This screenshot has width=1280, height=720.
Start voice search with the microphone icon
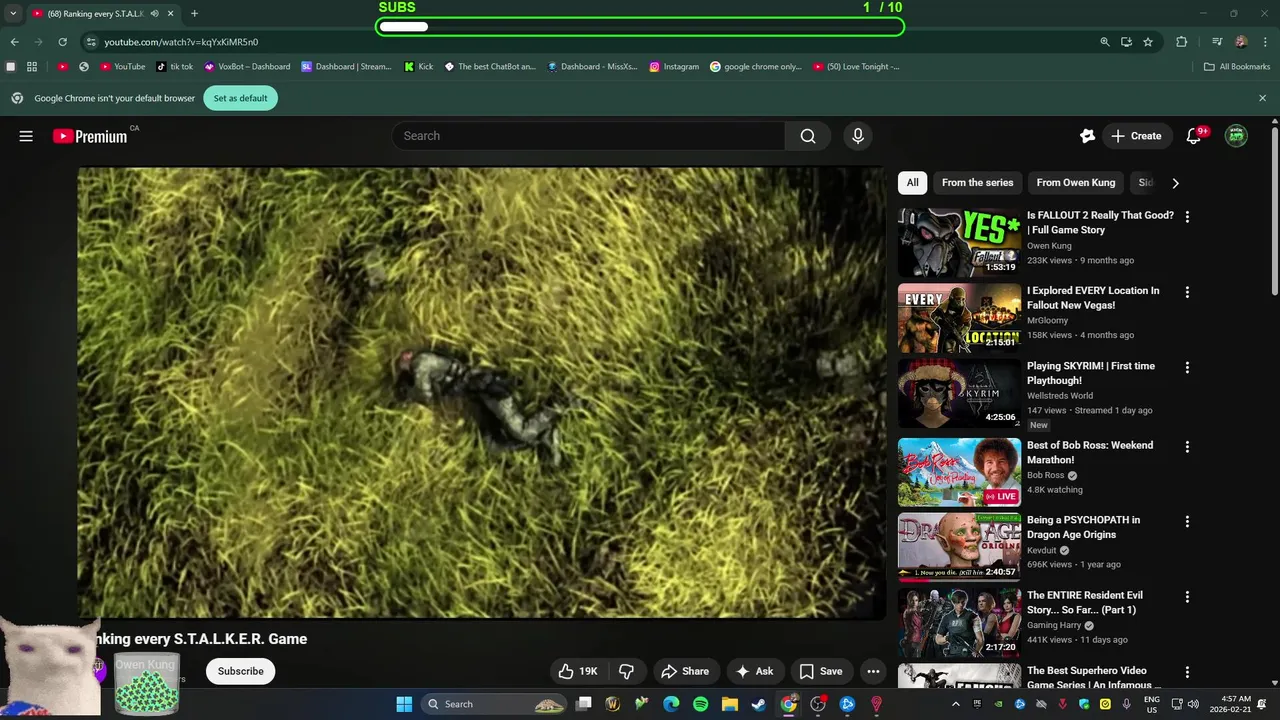tap(857, 136)
